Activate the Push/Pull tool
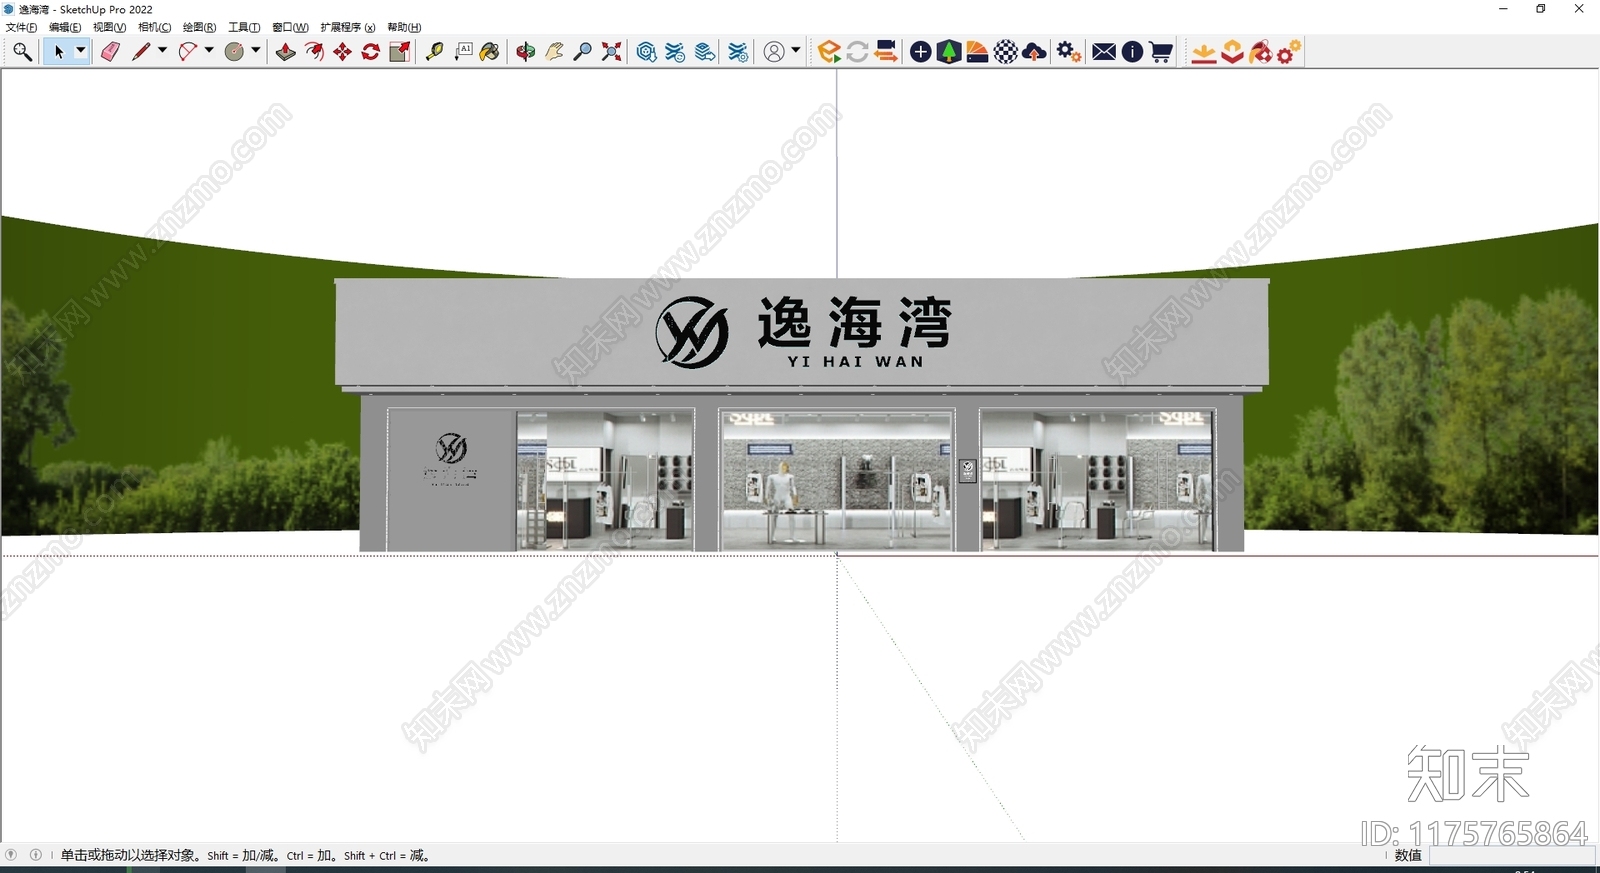Screen dimensions: 1600x873 (286, 52)
